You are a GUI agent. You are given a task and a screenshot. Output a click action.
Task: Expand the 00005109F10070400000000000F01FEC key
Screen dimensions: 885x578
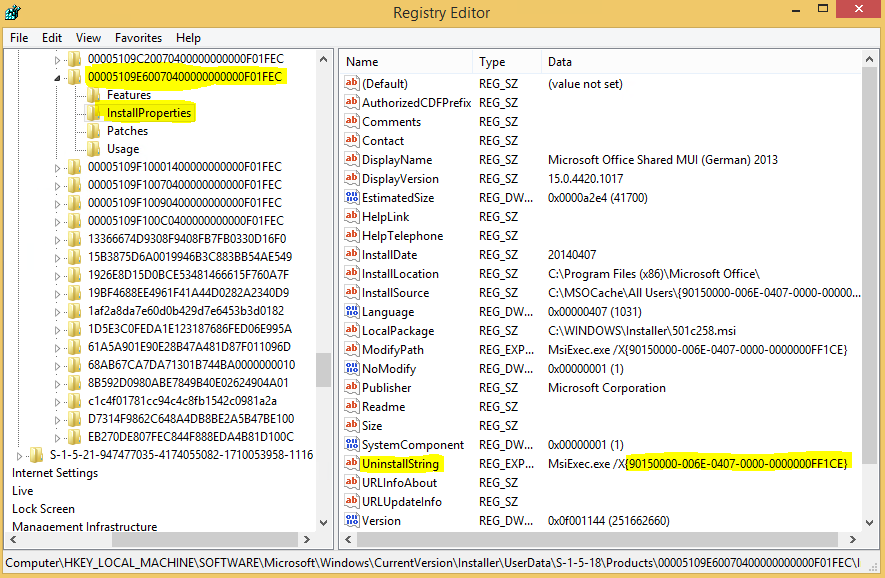[57, 186]
